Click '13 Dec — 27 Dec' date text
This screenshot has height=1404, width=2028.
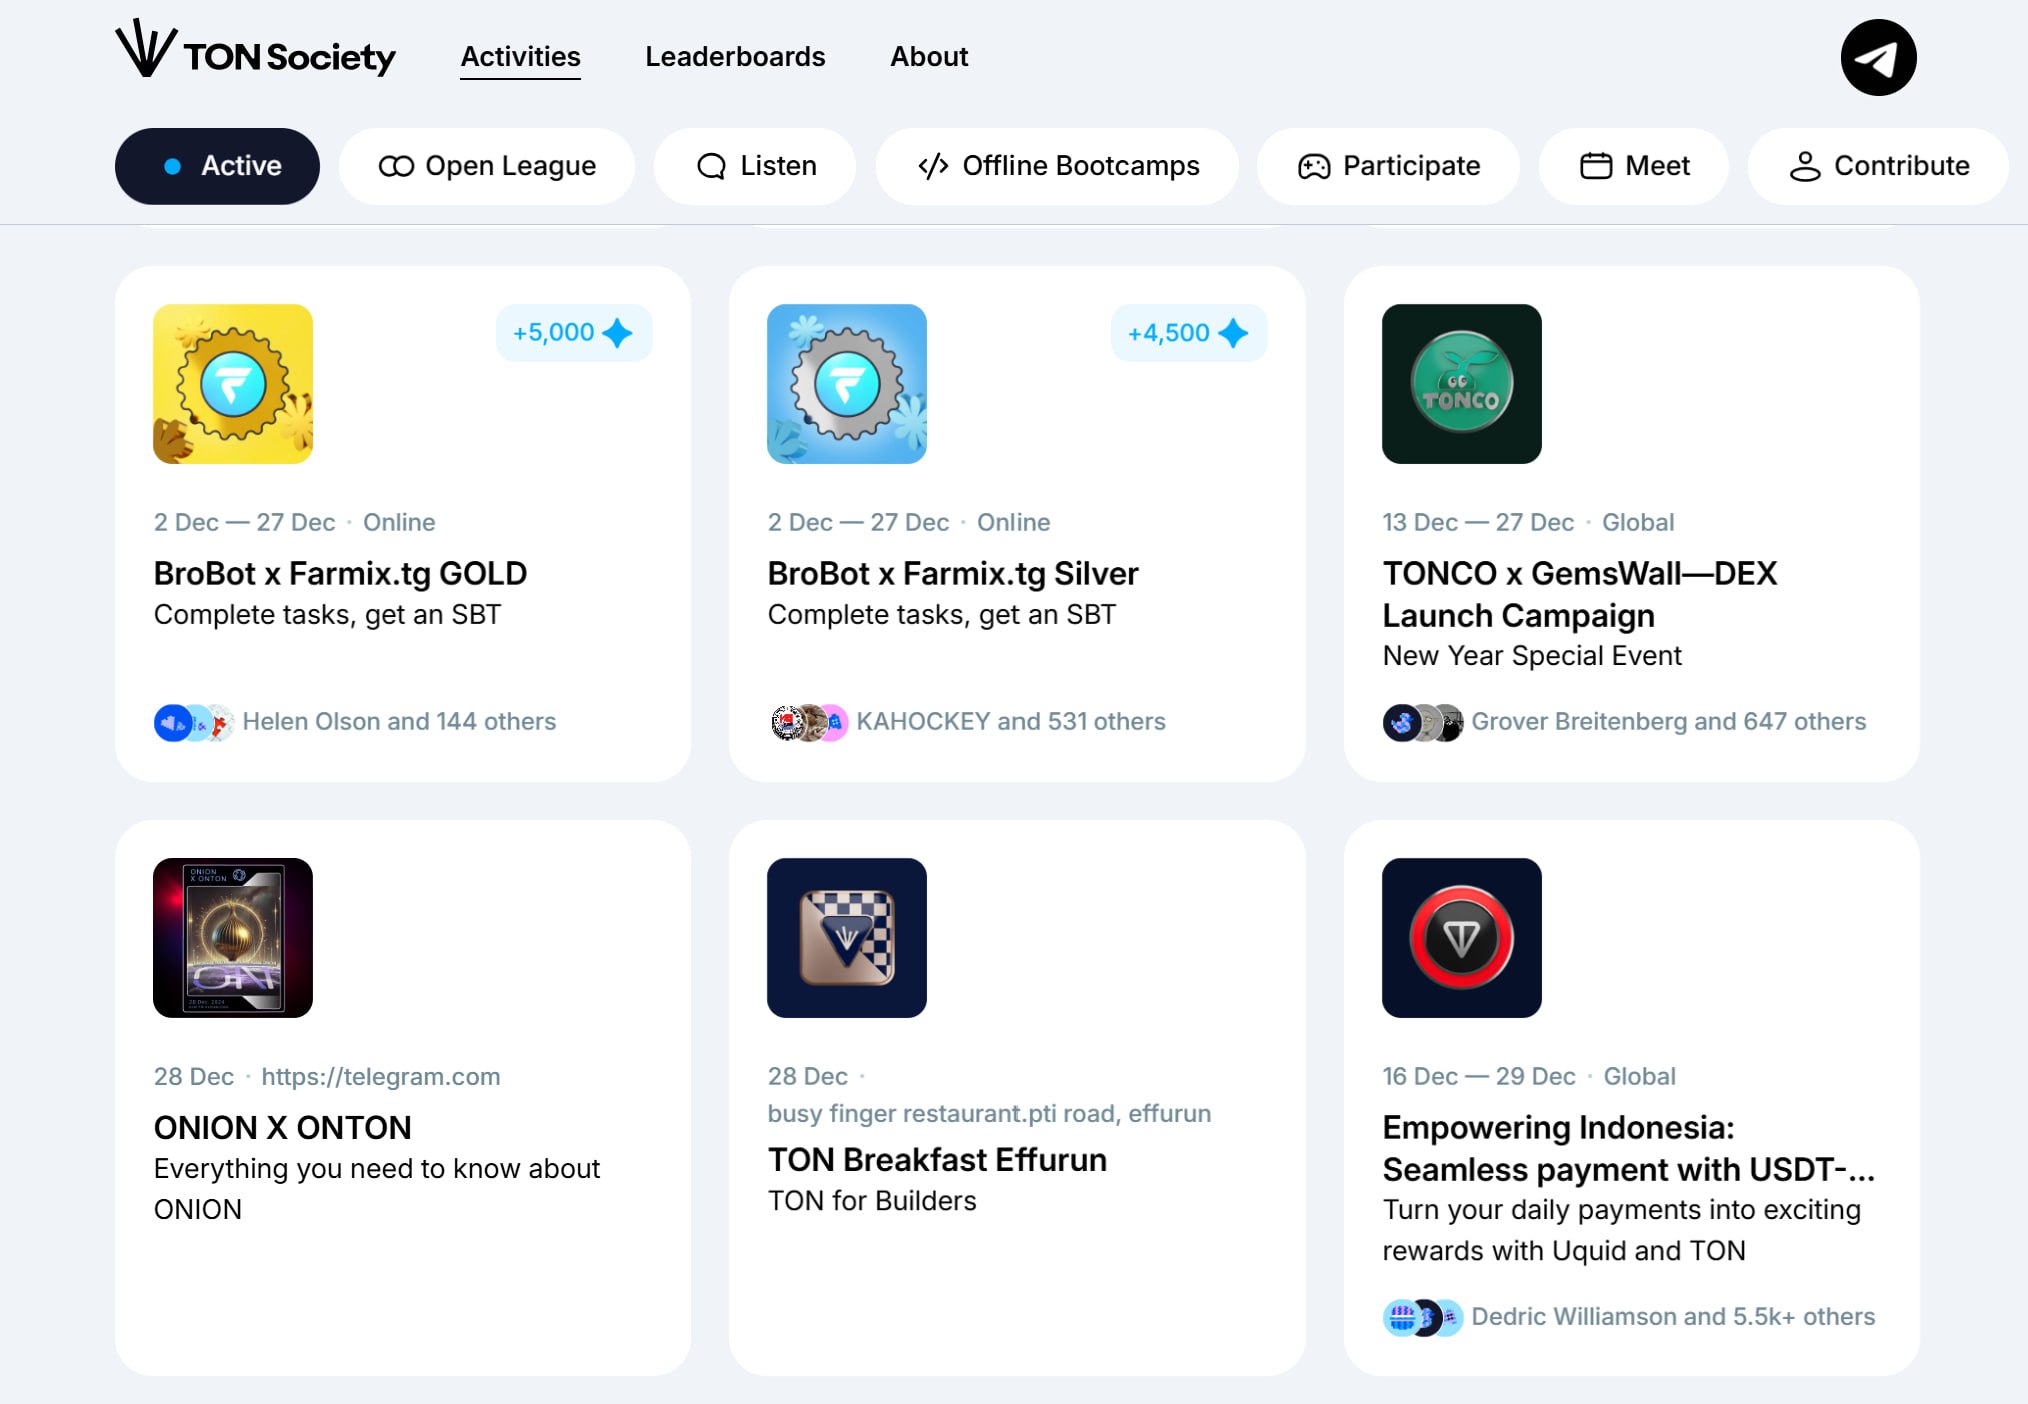click(x=1478, y=523)
